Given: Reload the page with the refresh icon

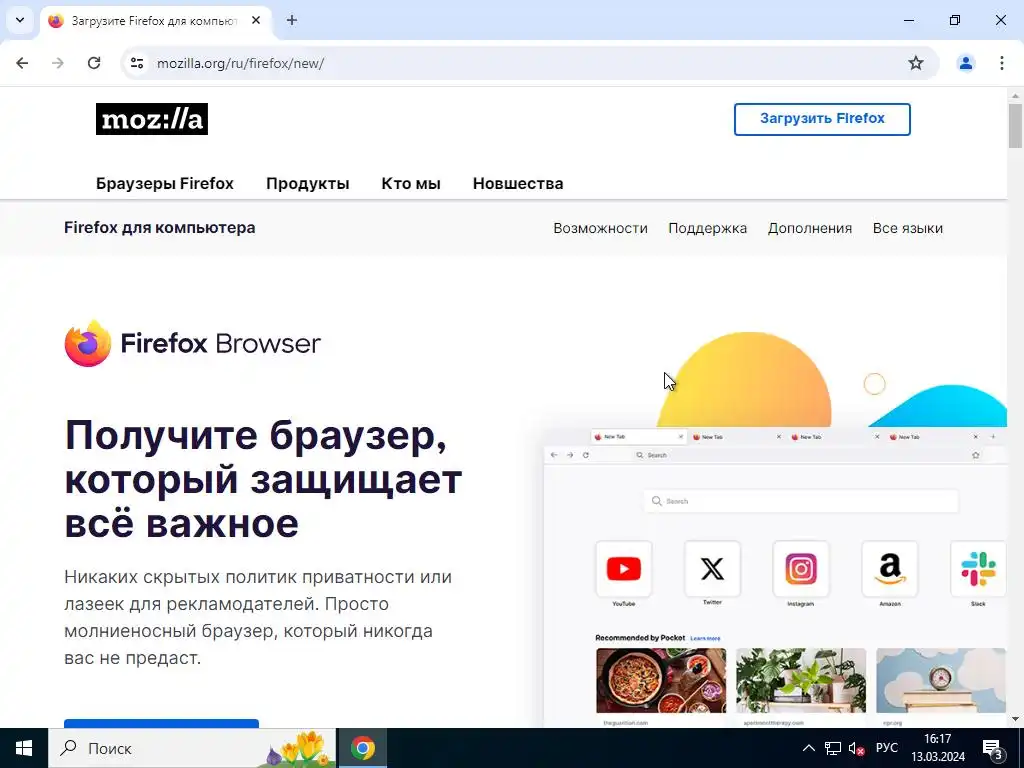Looking at the screenshot, I should click(x=94, y=63).
